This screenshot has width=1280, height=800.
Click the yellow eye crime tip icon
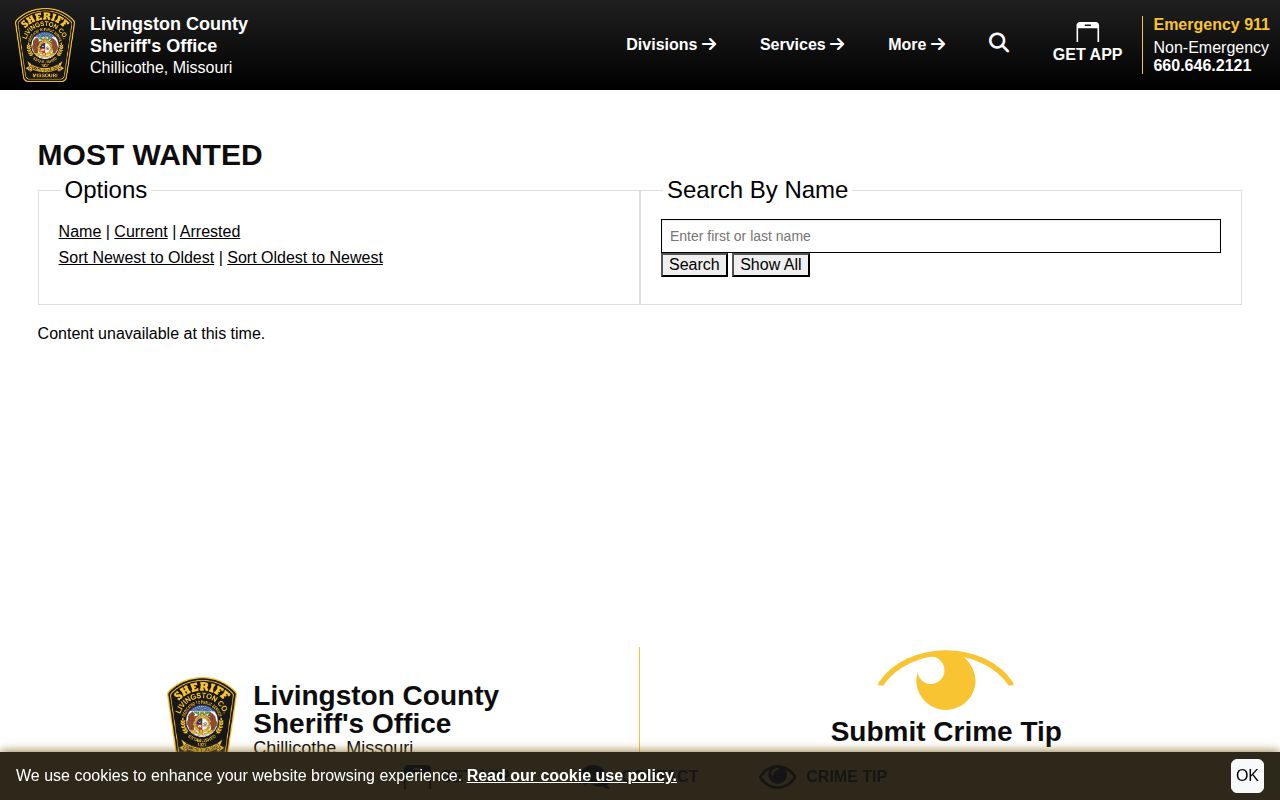tap(946, 681)
